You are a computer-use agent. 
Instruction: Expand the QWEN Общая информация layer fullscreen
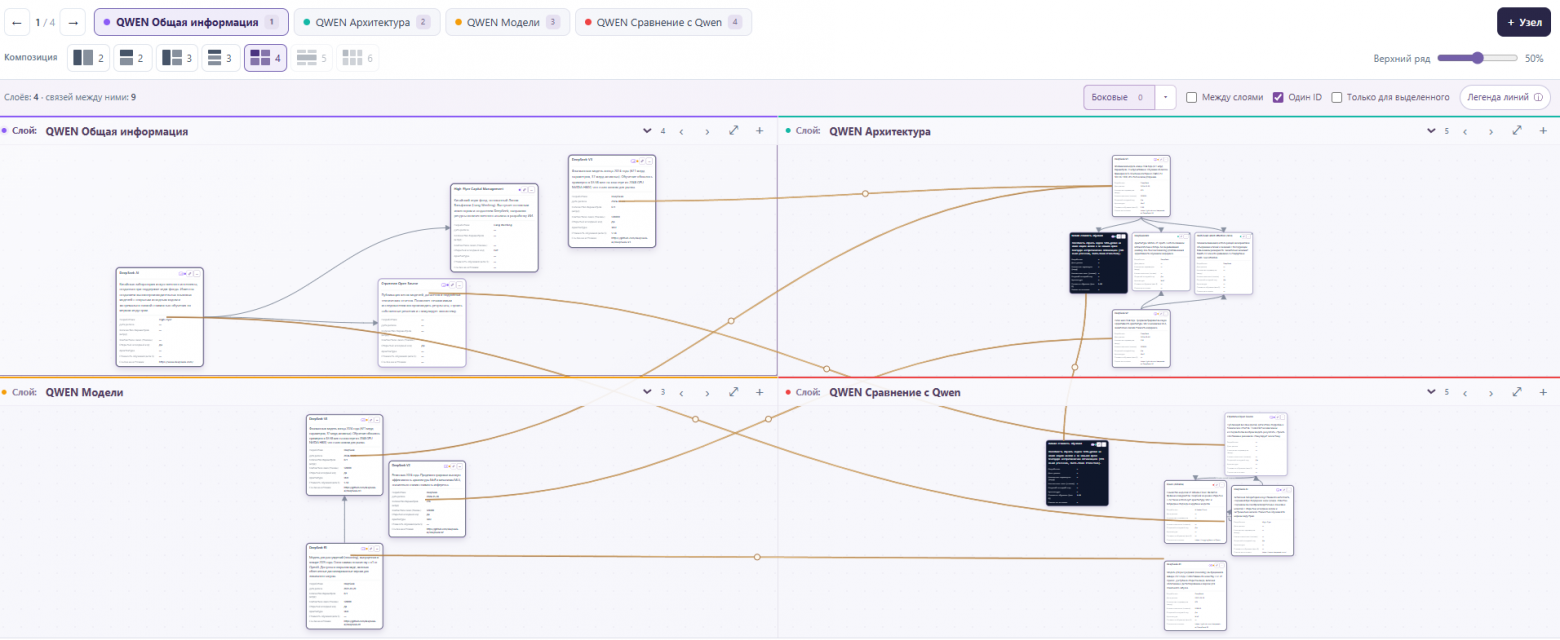(x=733, y=131)
